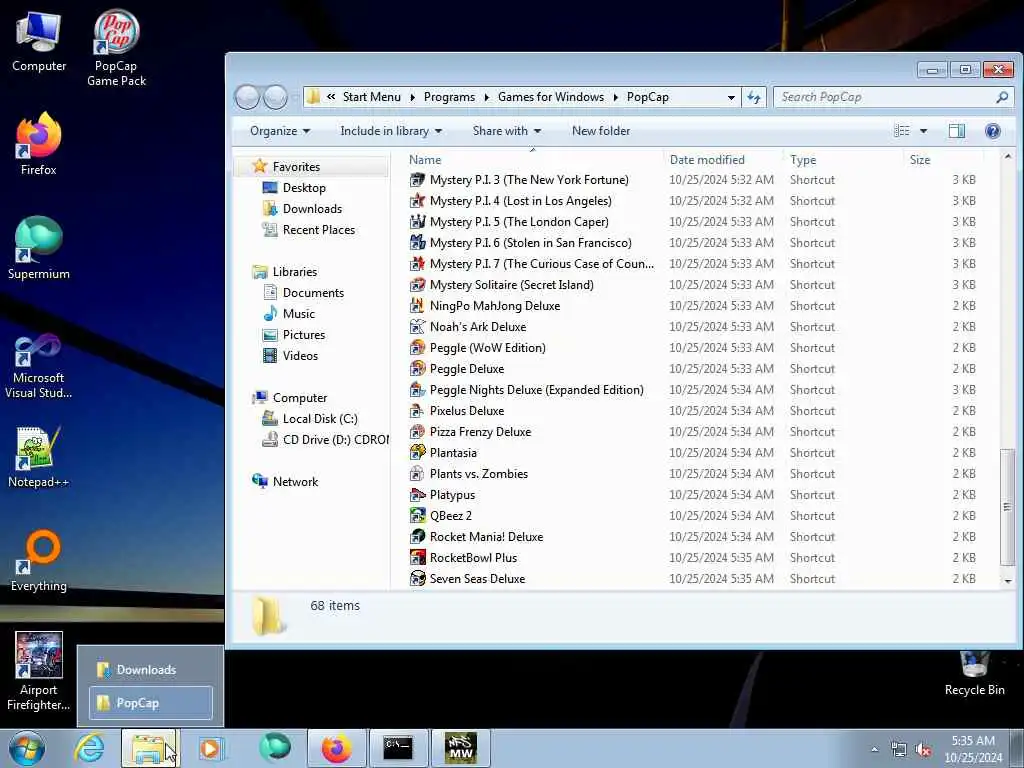Open Supermium from the taskbar
The image size is (1024, 768).
[274, 748]
